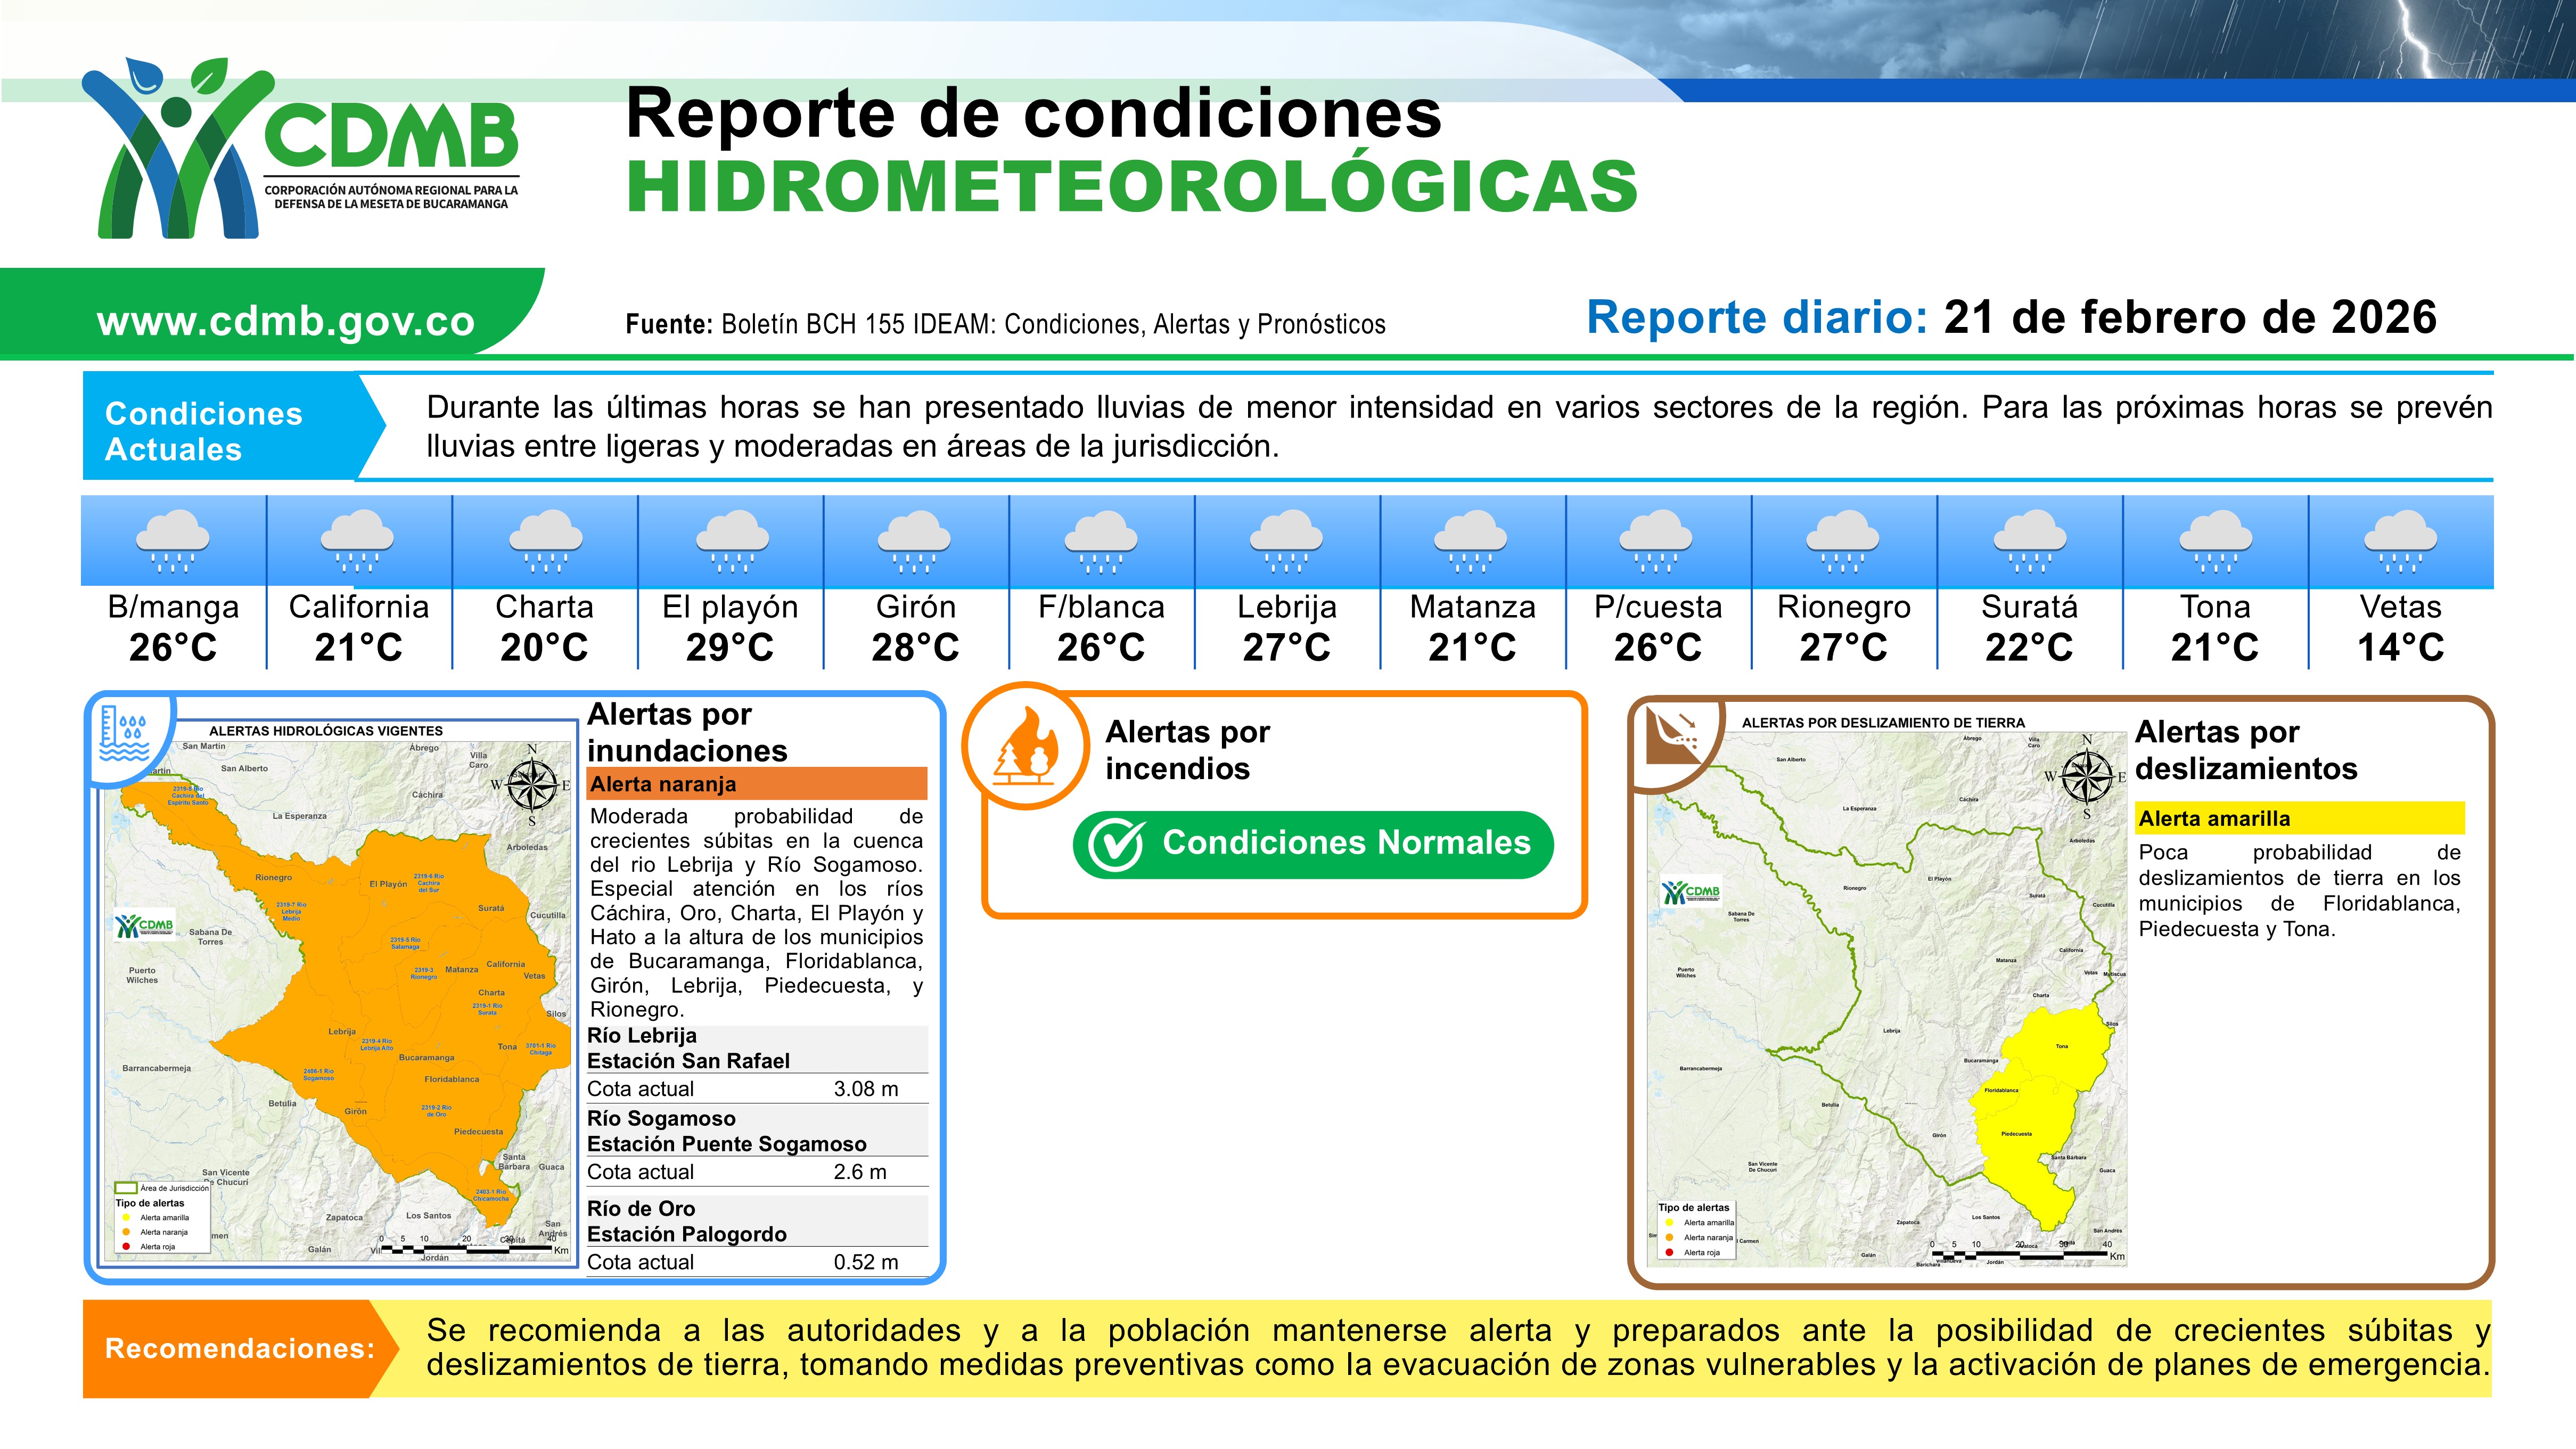The width and height of the screenshot is (2576, 1449).
Task: Select the Condiciones Actuales label
Action: click(204, 431)
